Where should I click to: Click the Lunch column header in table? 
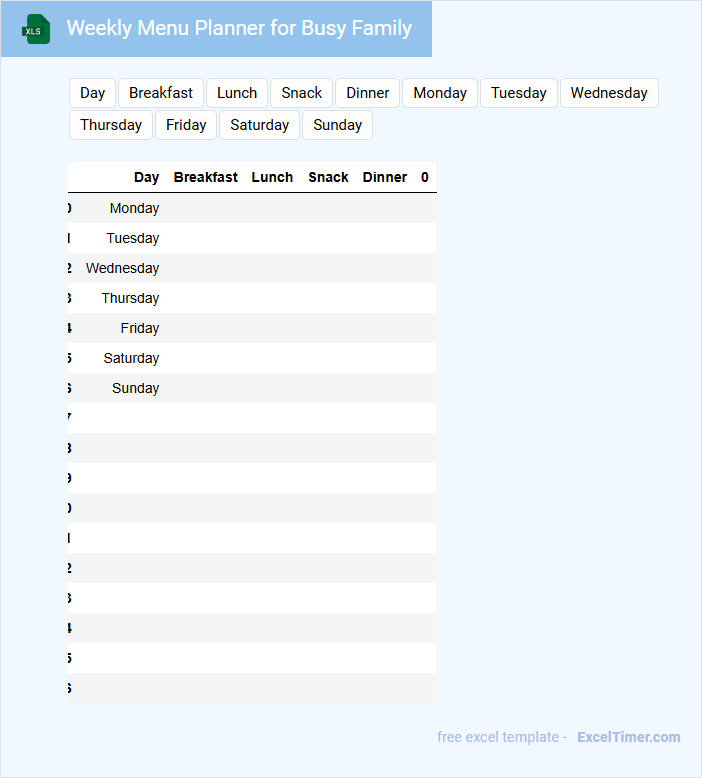pos(272,177)
